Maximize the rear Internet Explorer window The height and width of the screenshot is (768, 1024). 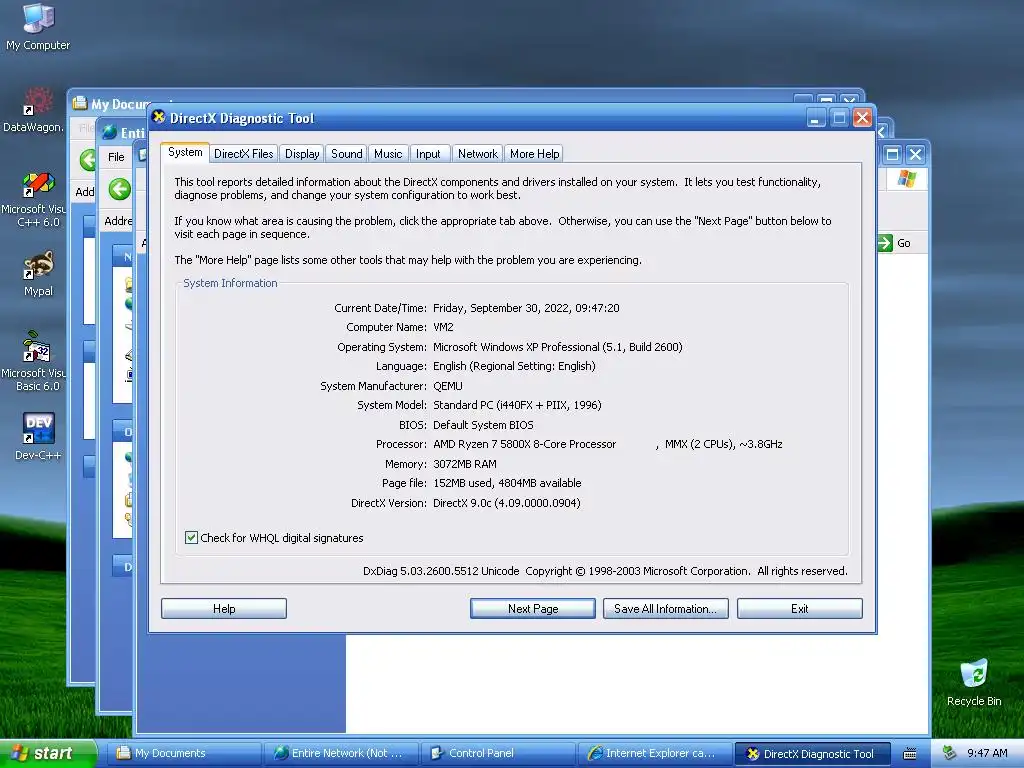892,154
